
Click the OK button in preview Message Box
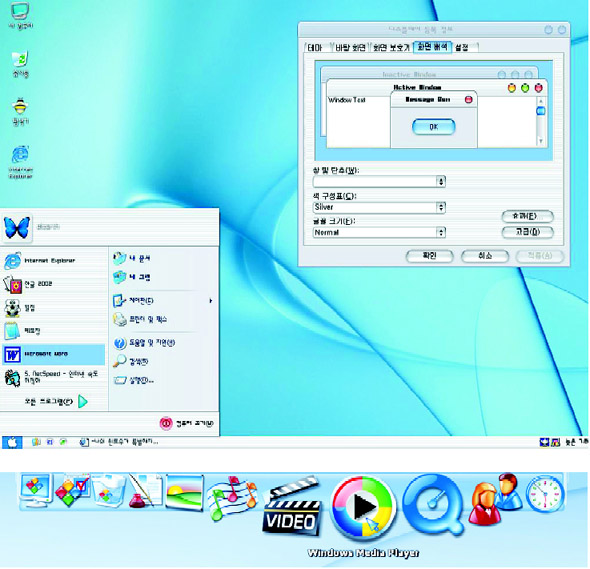pyautogui.click(x=433, y=127)
